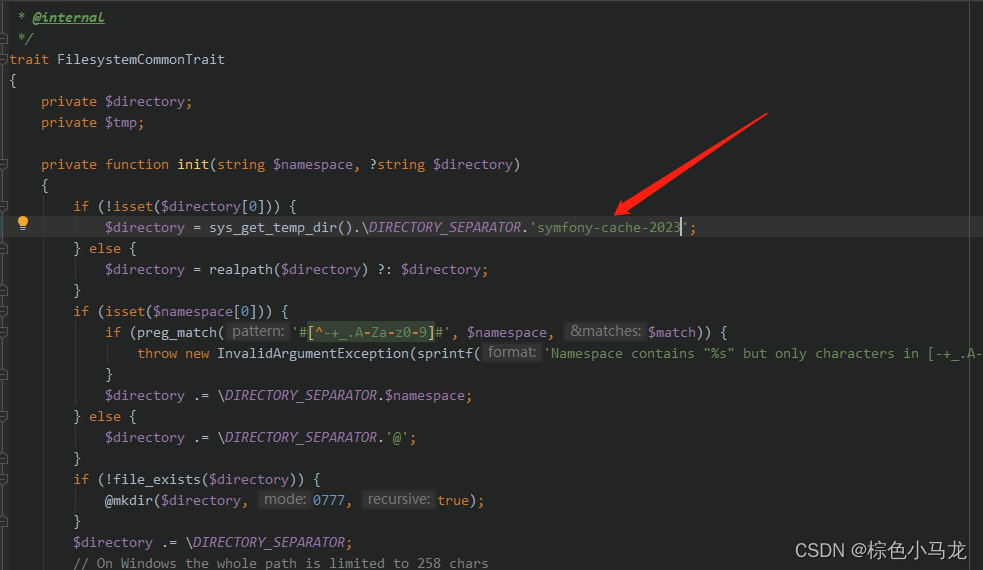The width and height of the screenshot is (983, 570).
Task: Click the '// On Windows the whole path' comment
Action: (281, 562)
